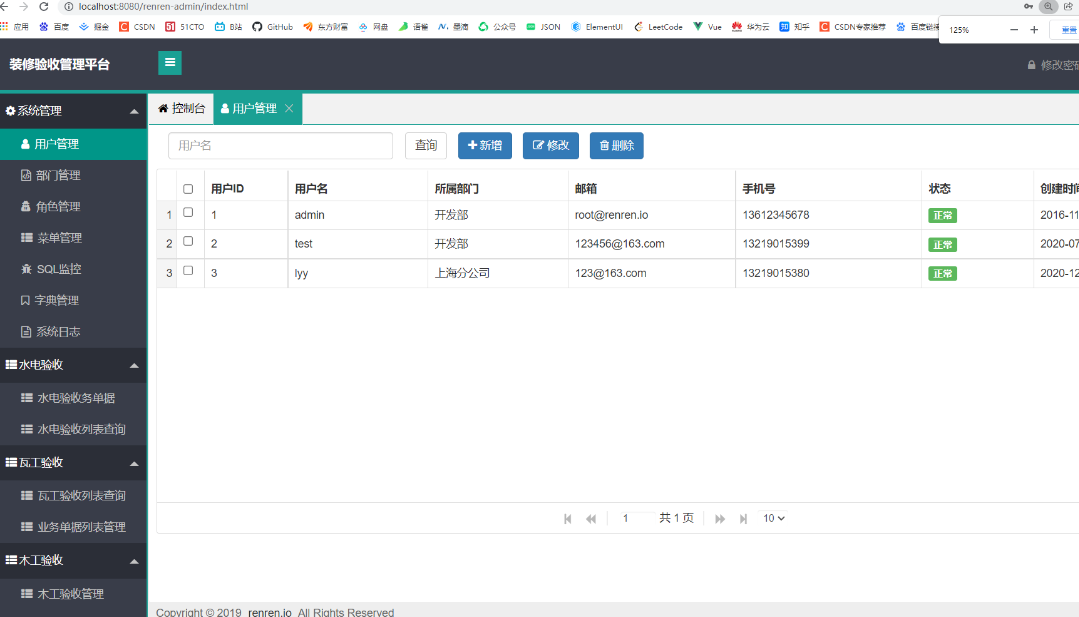
Task: Click the zoom magnifier icon in address bar
Action: click(x=1048, y=6)
